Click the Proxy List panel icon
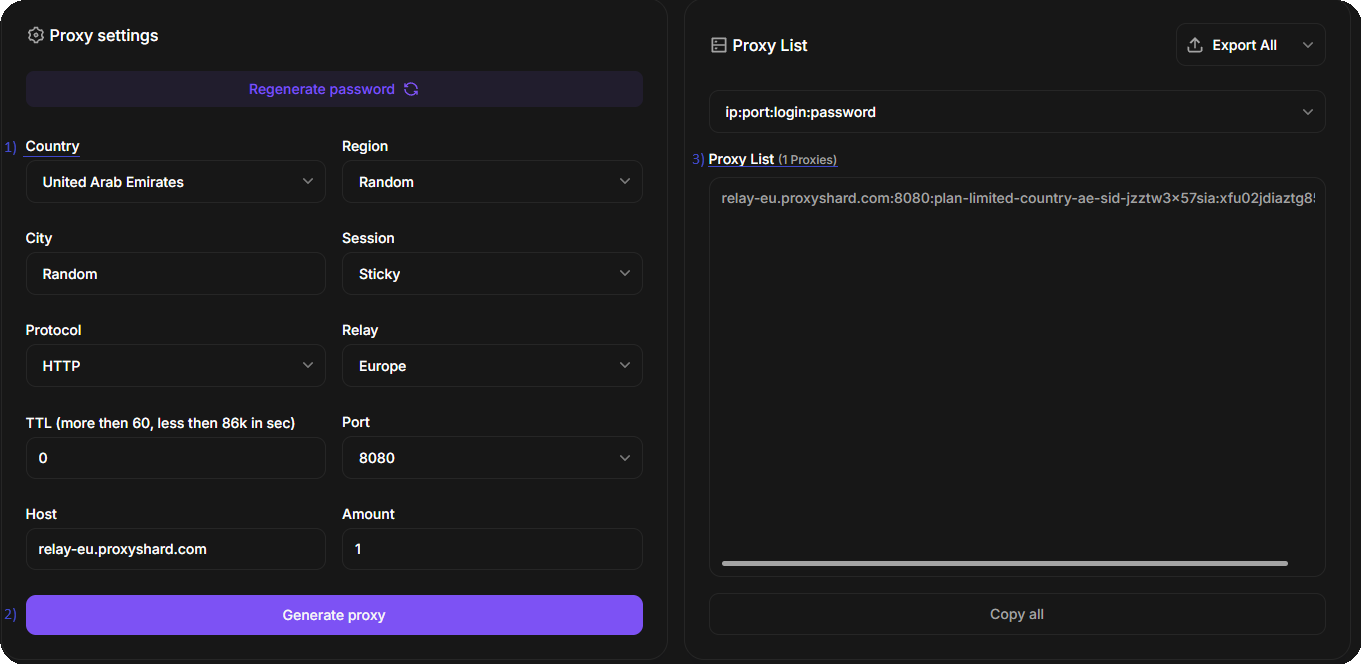Image resolution: width=1361 pixels, height=664 pixels. tap(718, 45)
